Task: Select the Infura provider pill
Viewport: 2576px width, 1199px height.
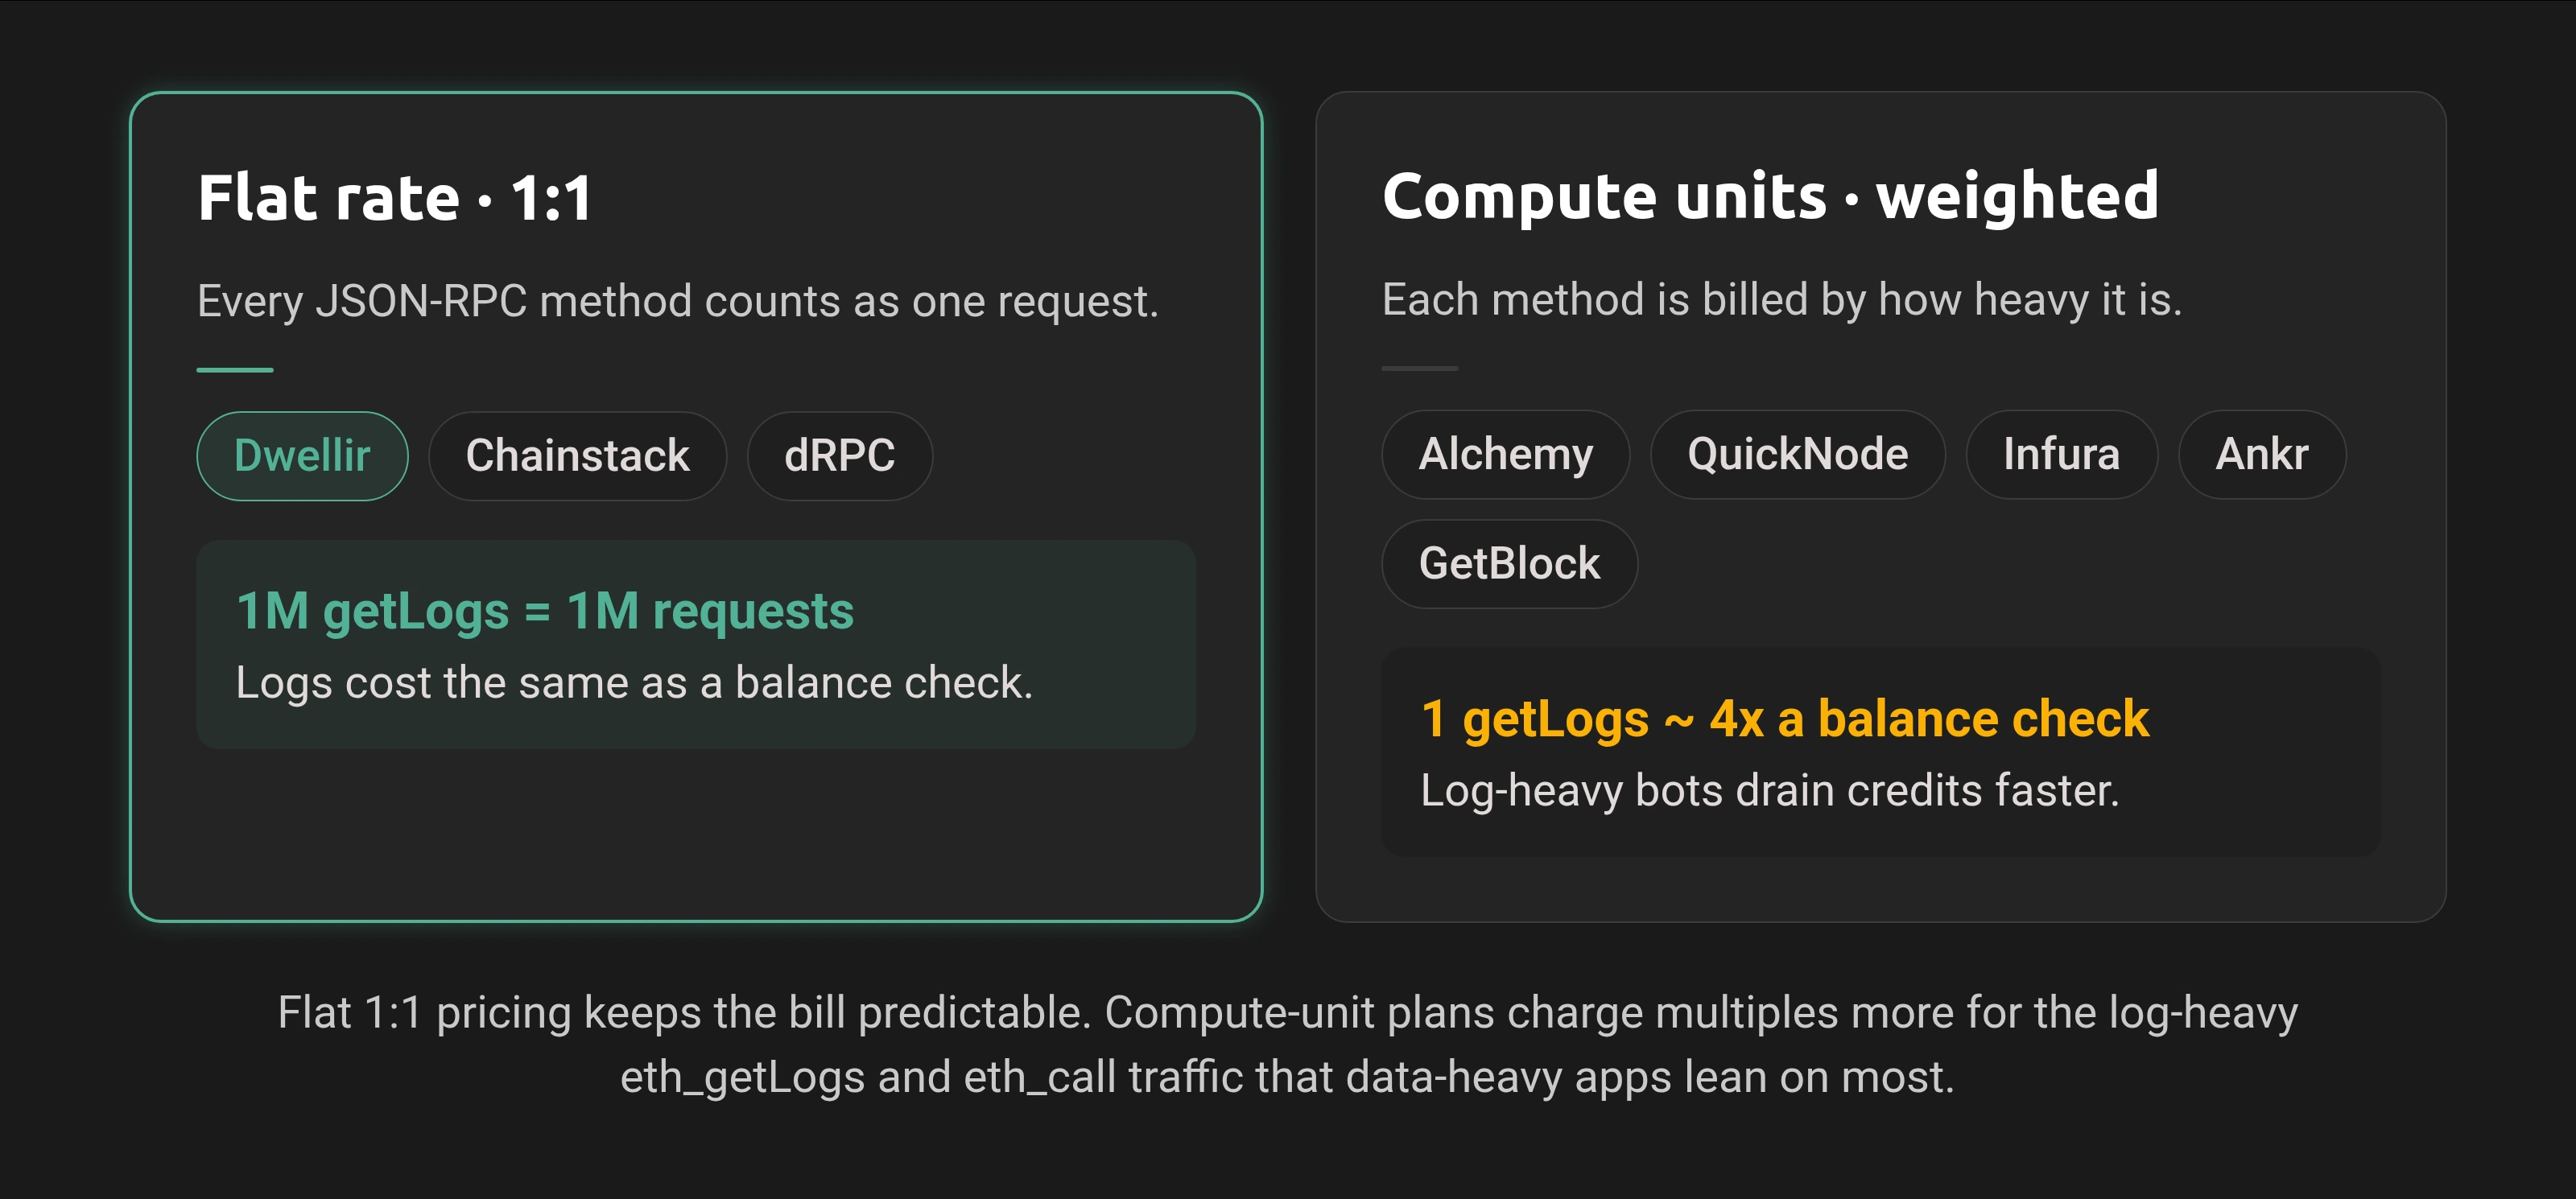Action: click(x=2061, y=454)
